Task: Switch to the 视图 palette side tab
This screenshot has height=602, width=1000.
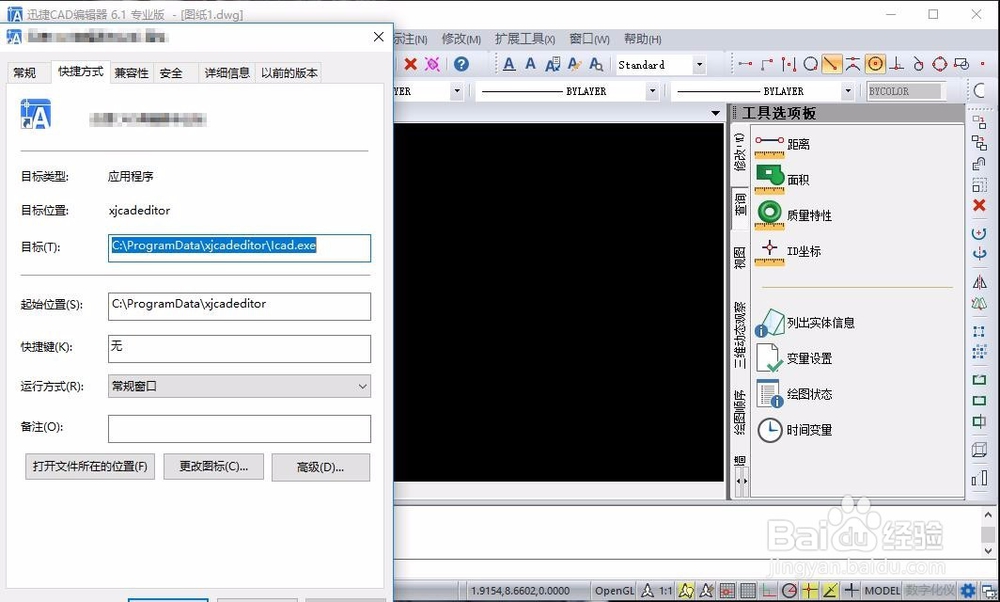Action: [740, 257]
